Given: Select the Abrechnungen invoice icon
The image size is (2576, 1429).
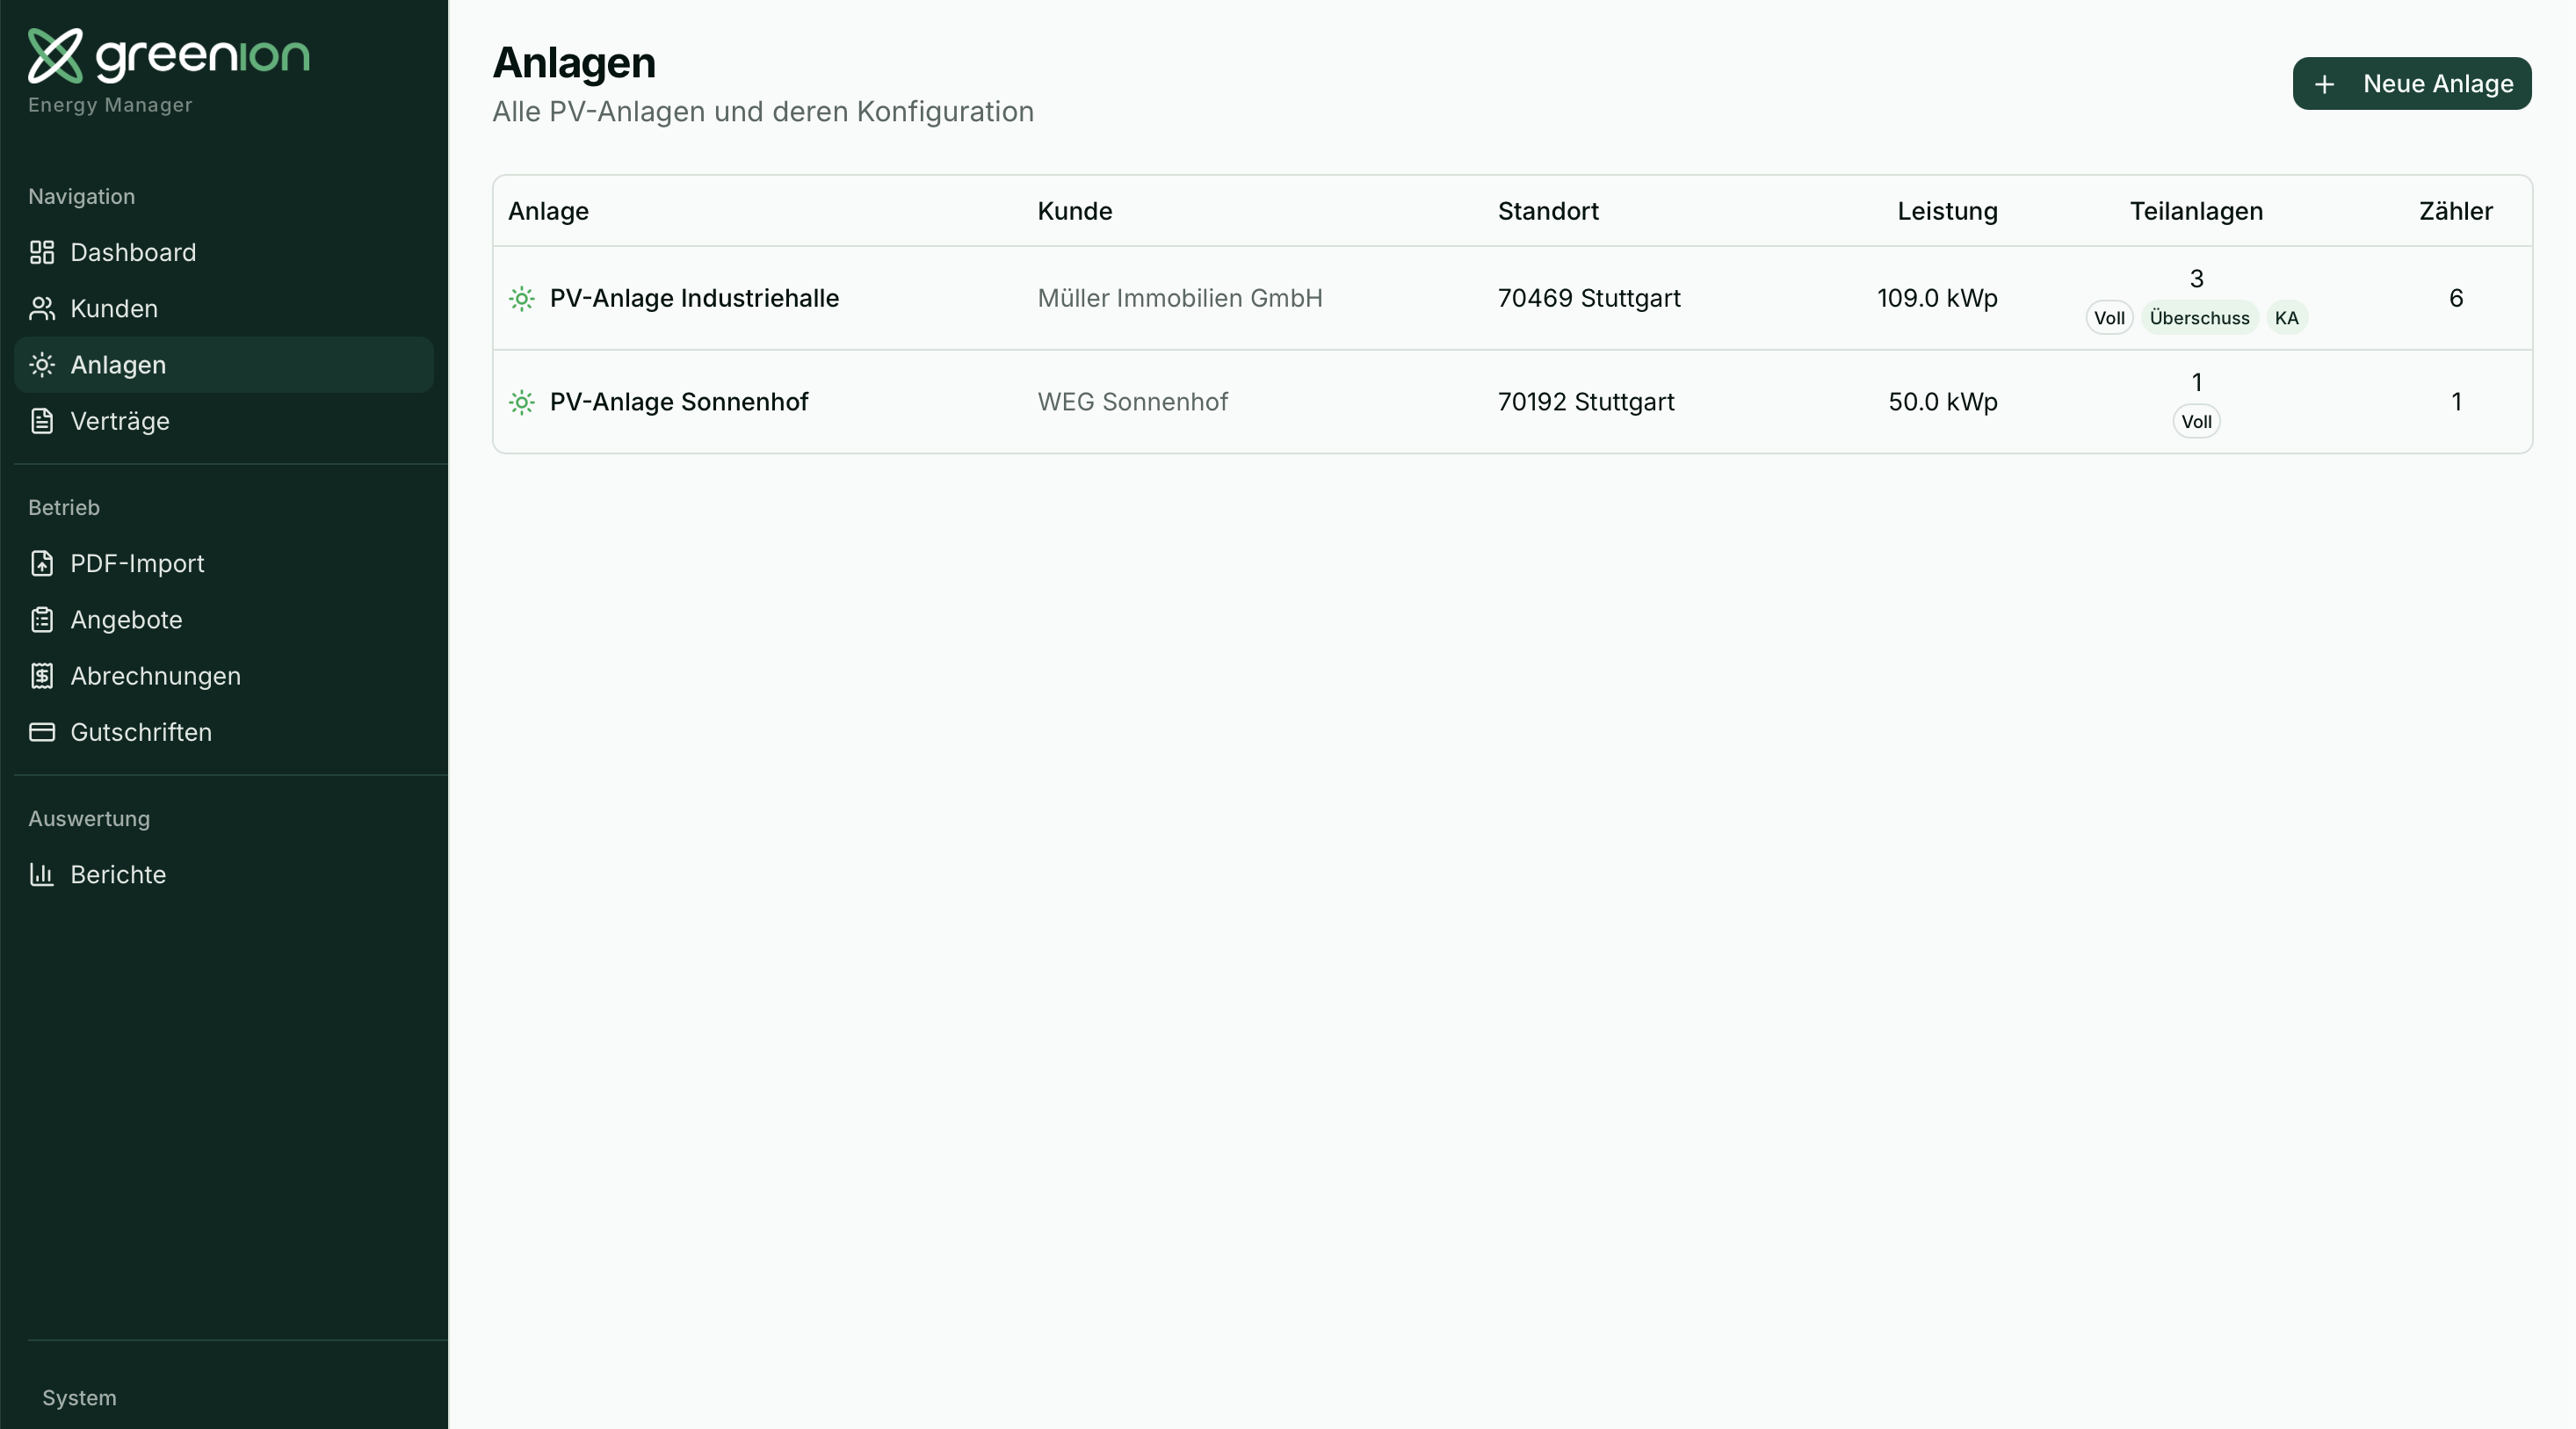Looking at the screenshot, I should (42, 676).
